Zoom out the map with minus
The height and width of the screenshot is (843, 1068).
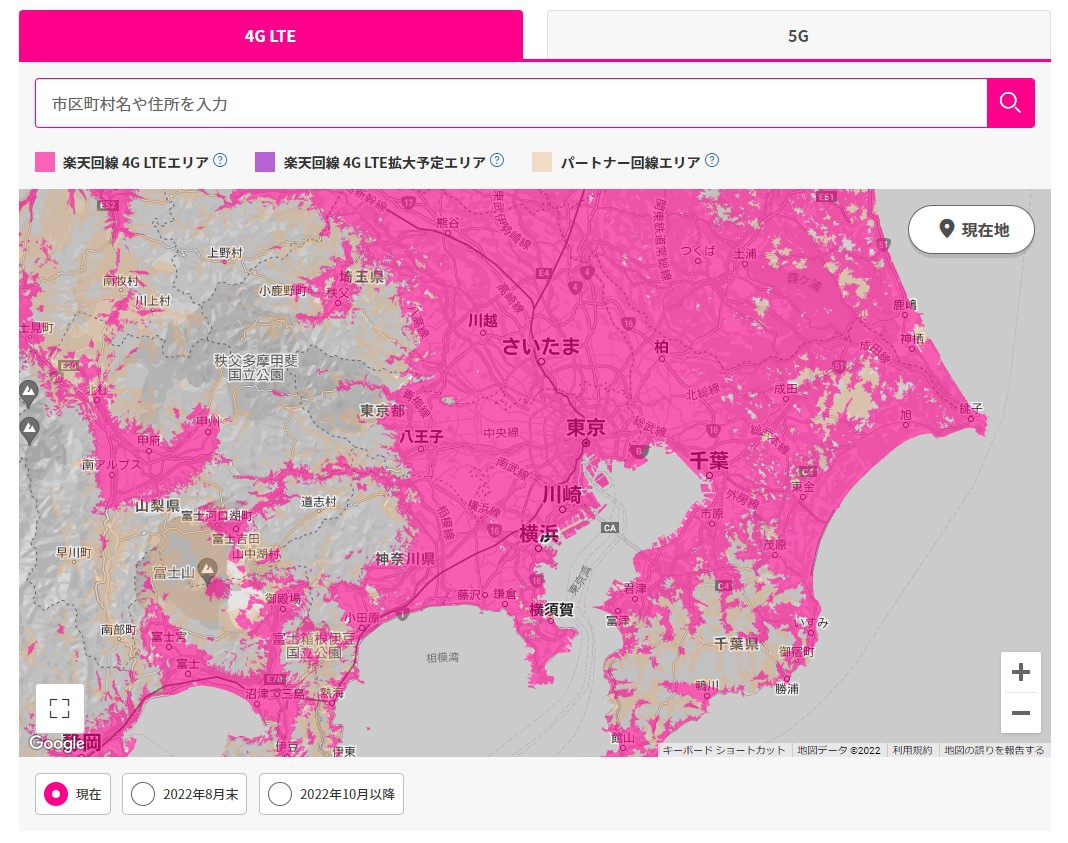click(x=1020, y=713)
